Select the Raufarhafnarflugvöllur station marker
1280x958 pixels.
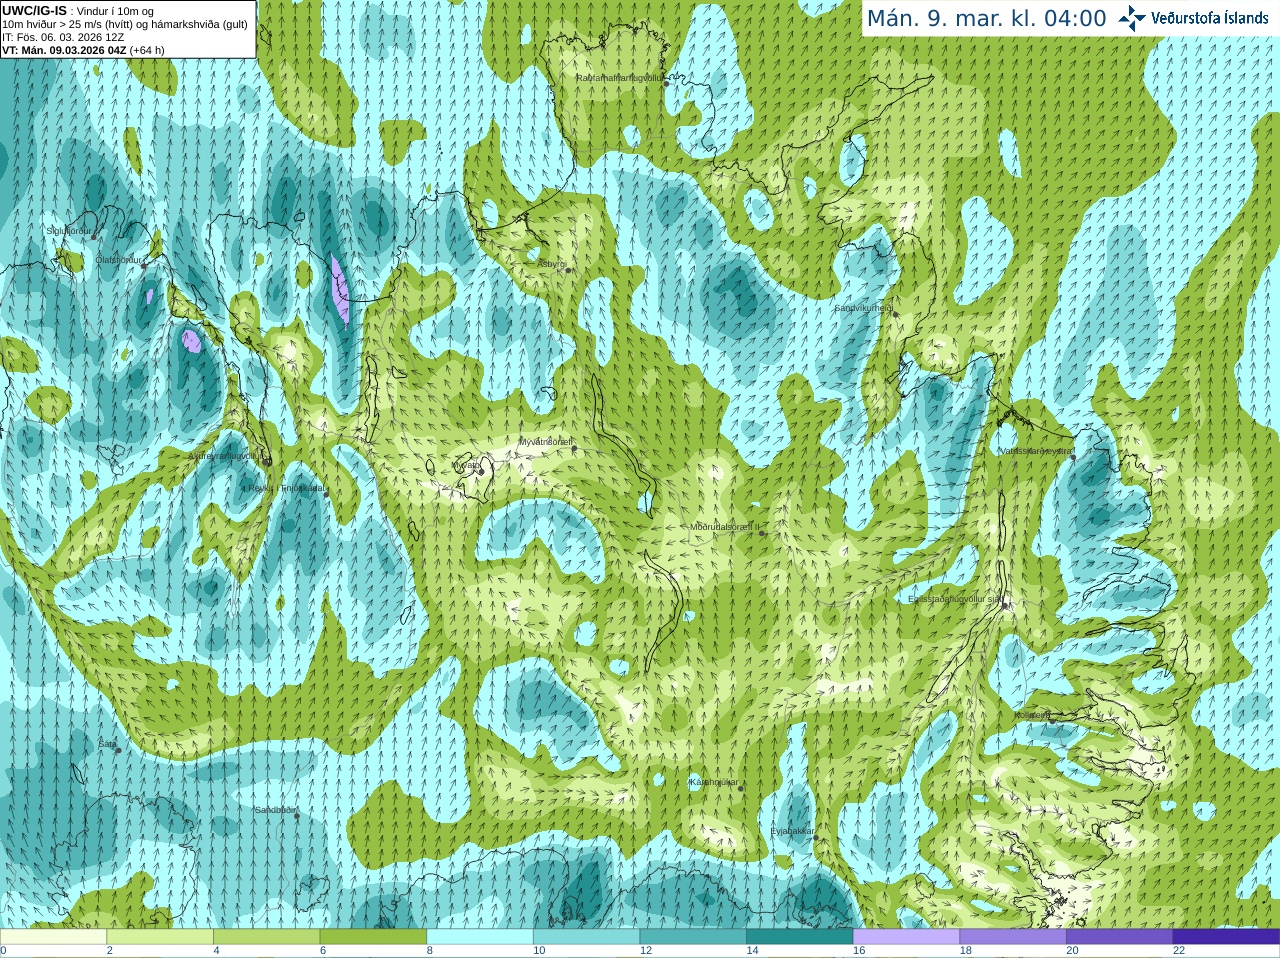pyautogui.click(x=667, y=83)
